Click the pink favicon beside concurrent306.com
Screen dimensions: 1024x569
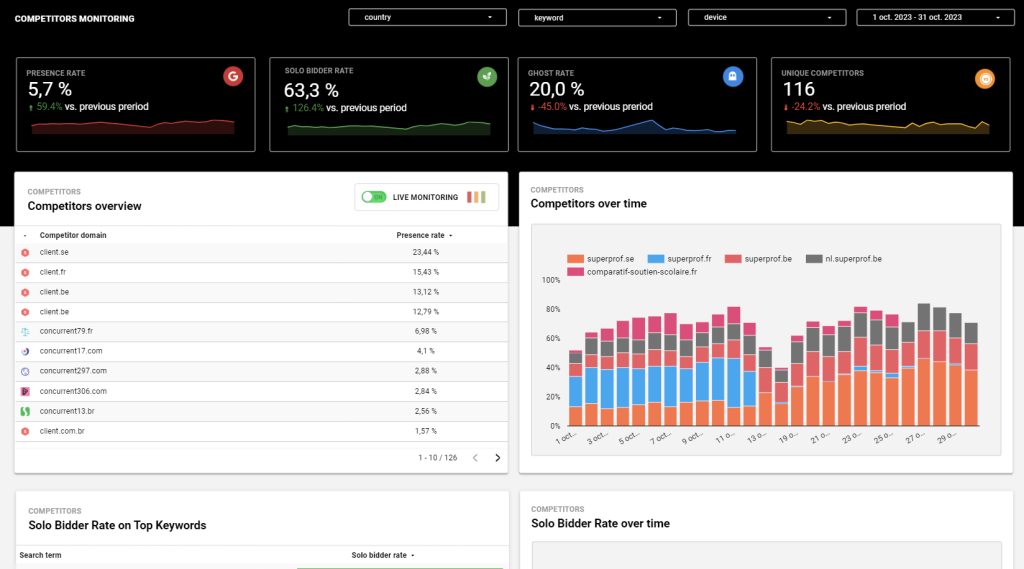coord(25,391)
